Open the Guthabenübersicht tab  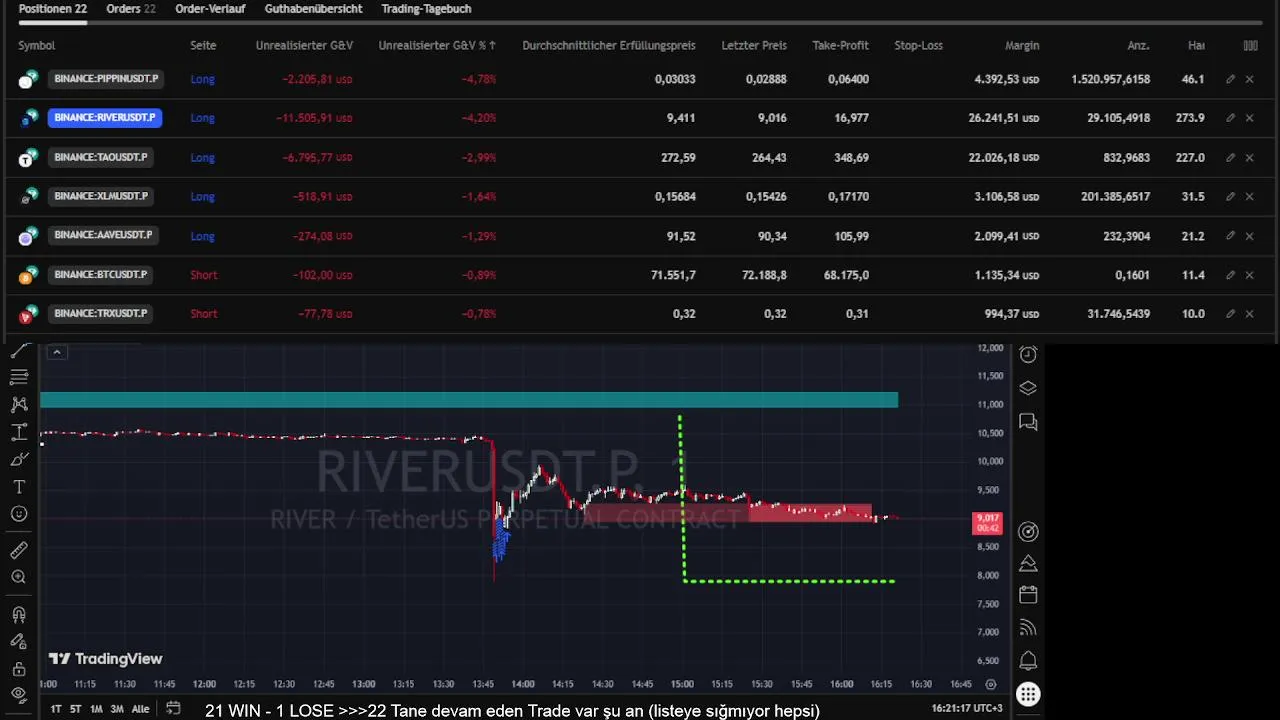click(x=313, y=9)
